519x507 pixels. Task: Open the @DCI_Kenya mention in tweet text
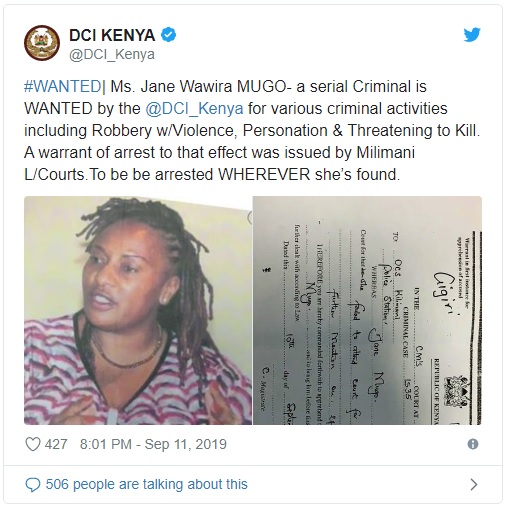pos(194,108)
